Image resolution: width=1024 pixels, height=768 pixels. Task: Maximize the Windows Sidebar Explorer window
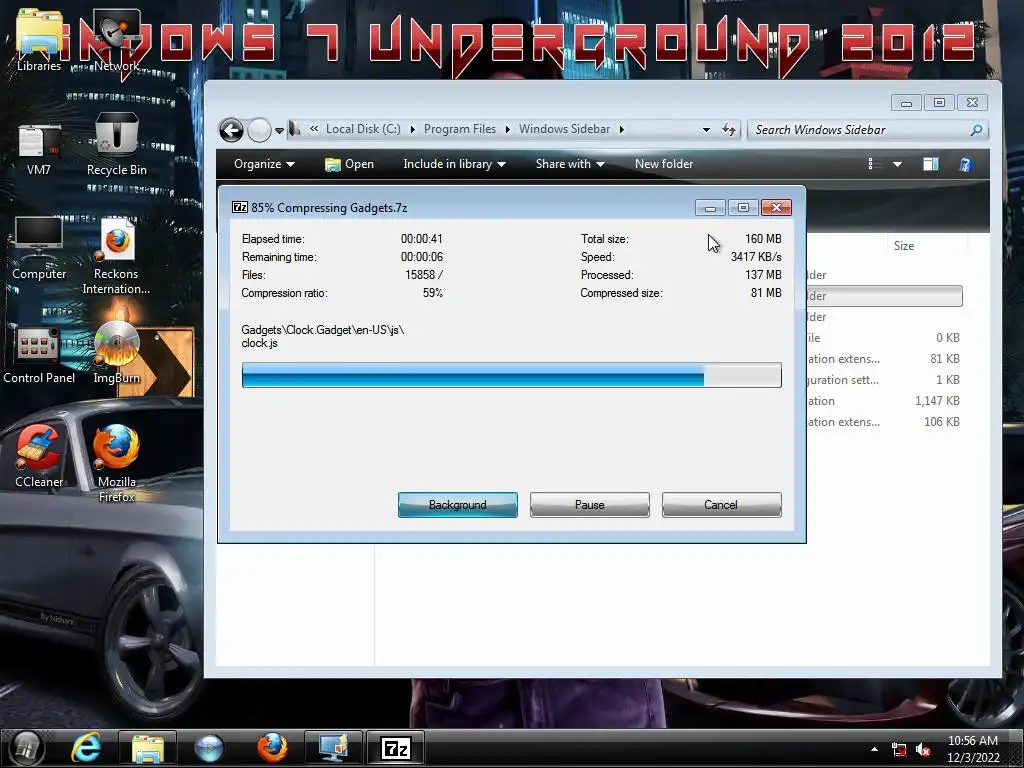coord(939,103)
